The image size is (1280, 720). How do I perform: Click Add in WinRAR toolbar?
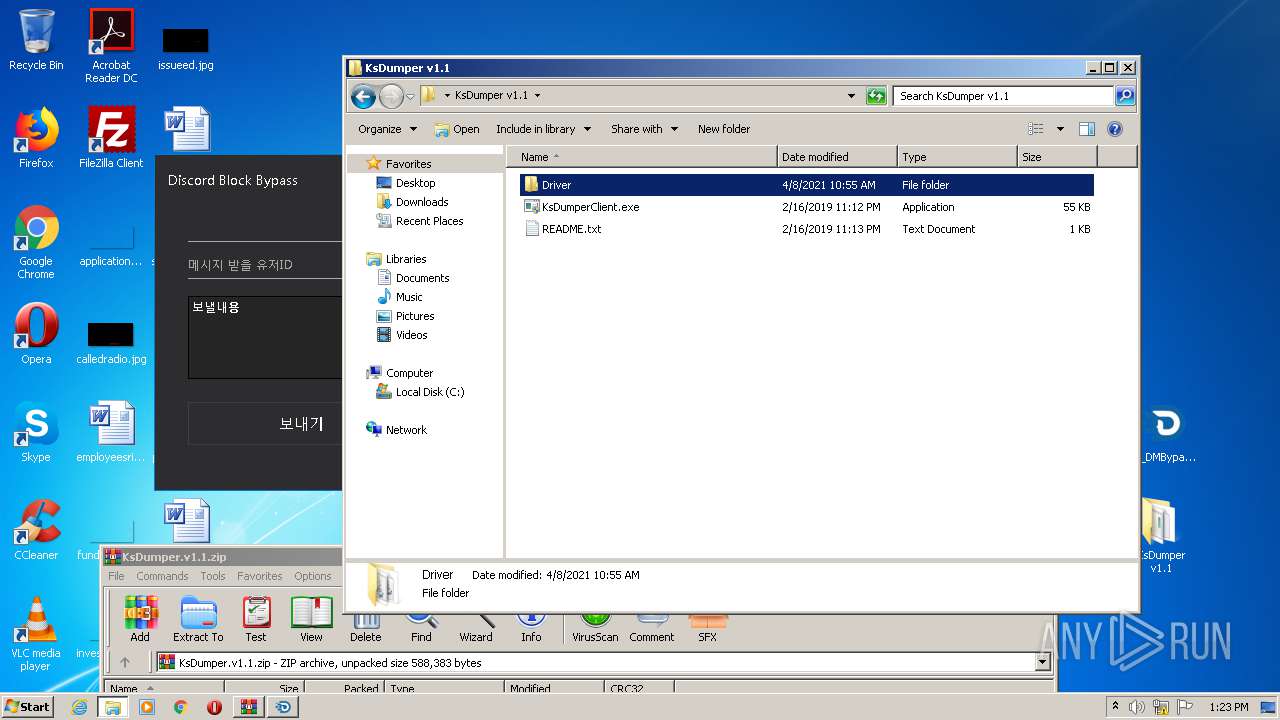click(x=140, y=619)
